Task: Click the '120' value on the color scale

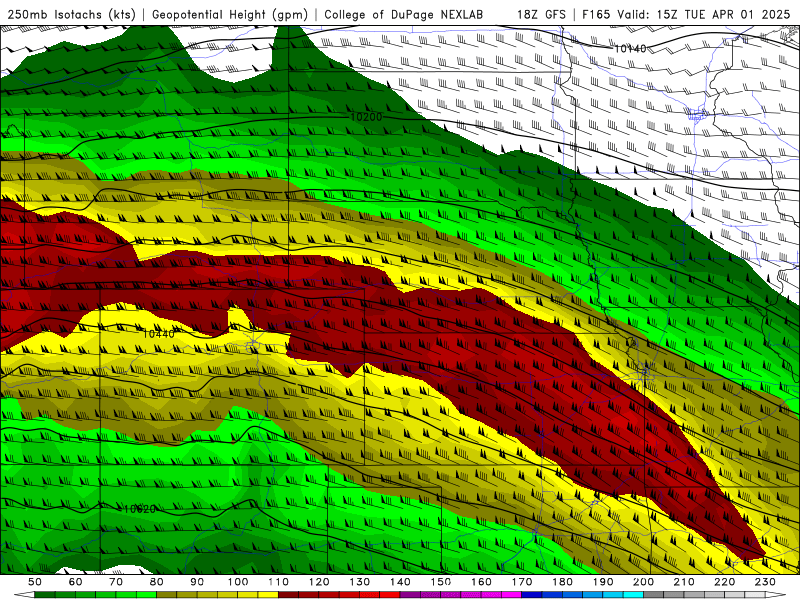Action: click(x=319, y=582)
